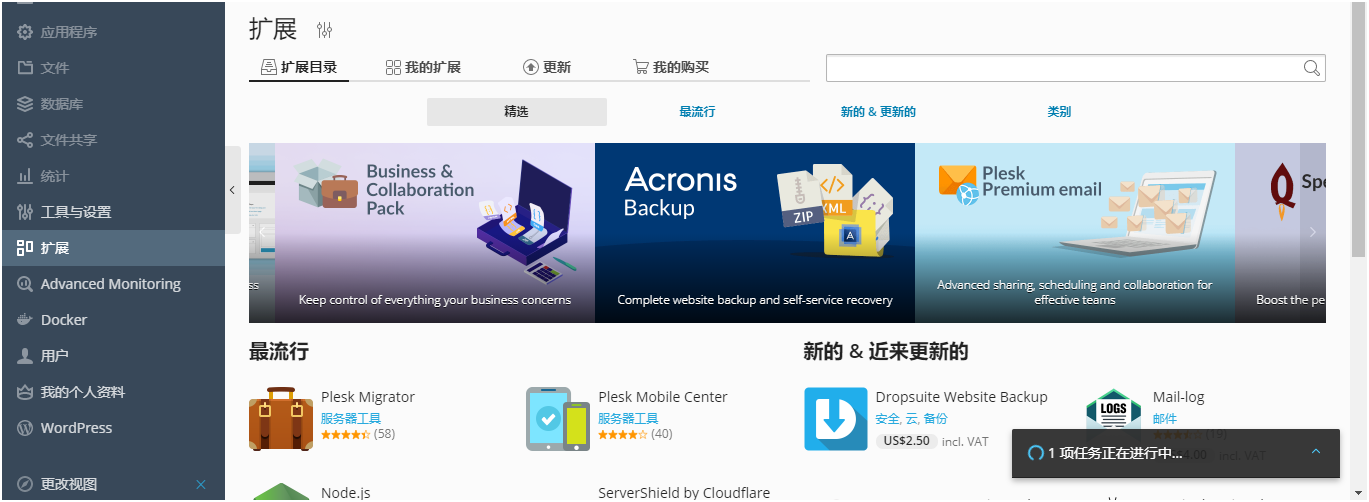Select the 新的 & 更新的 filter tab
The image size is (1369, 502).
click(x=878, y=112)
